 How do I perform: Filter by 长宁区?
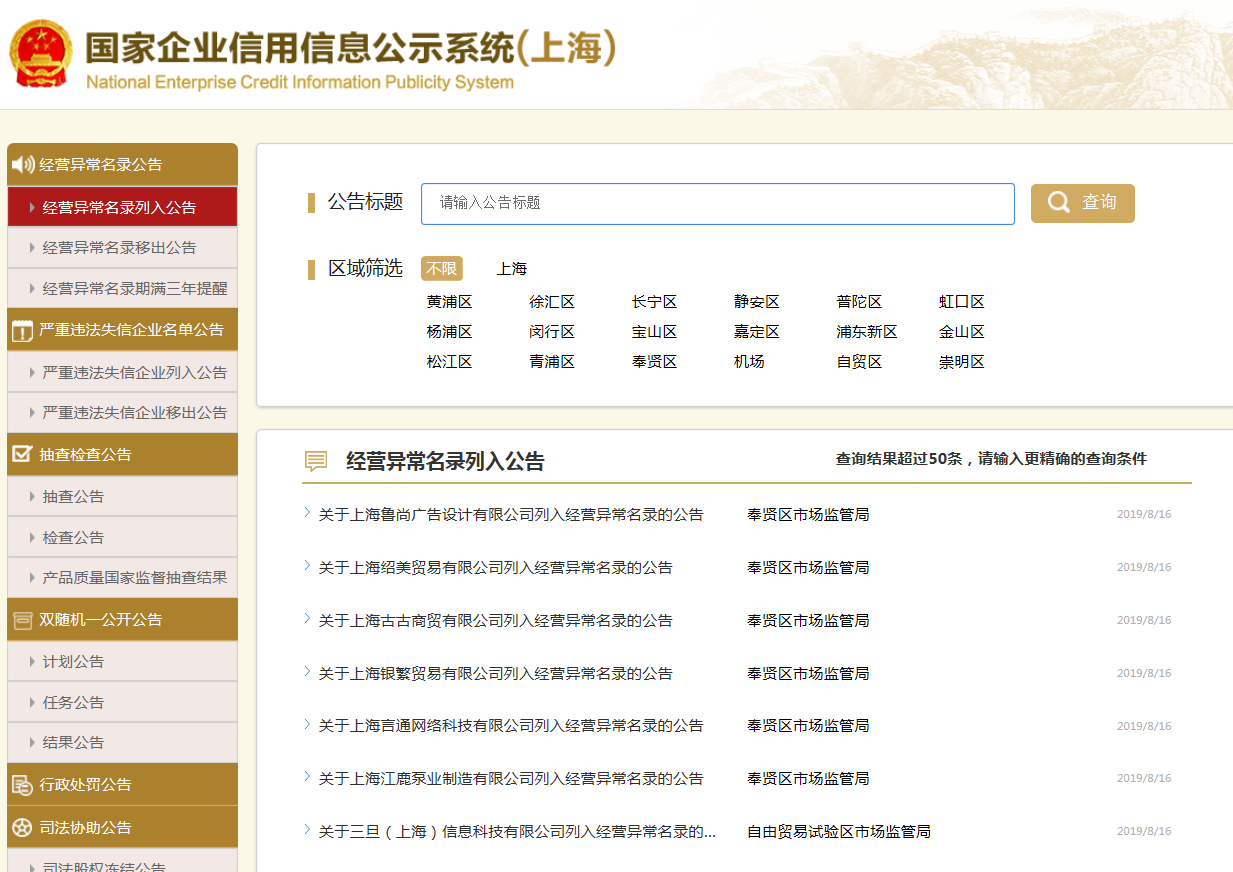654,302
